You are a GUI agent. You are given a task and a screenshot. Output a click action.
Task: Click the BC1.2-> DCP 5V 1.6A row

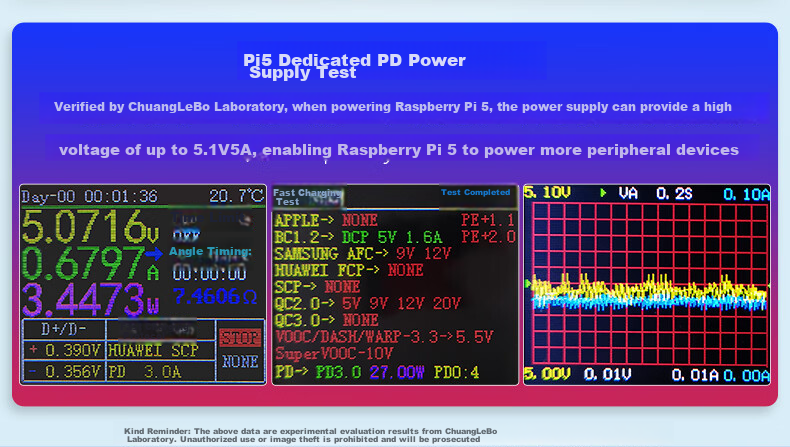[358, 237]
